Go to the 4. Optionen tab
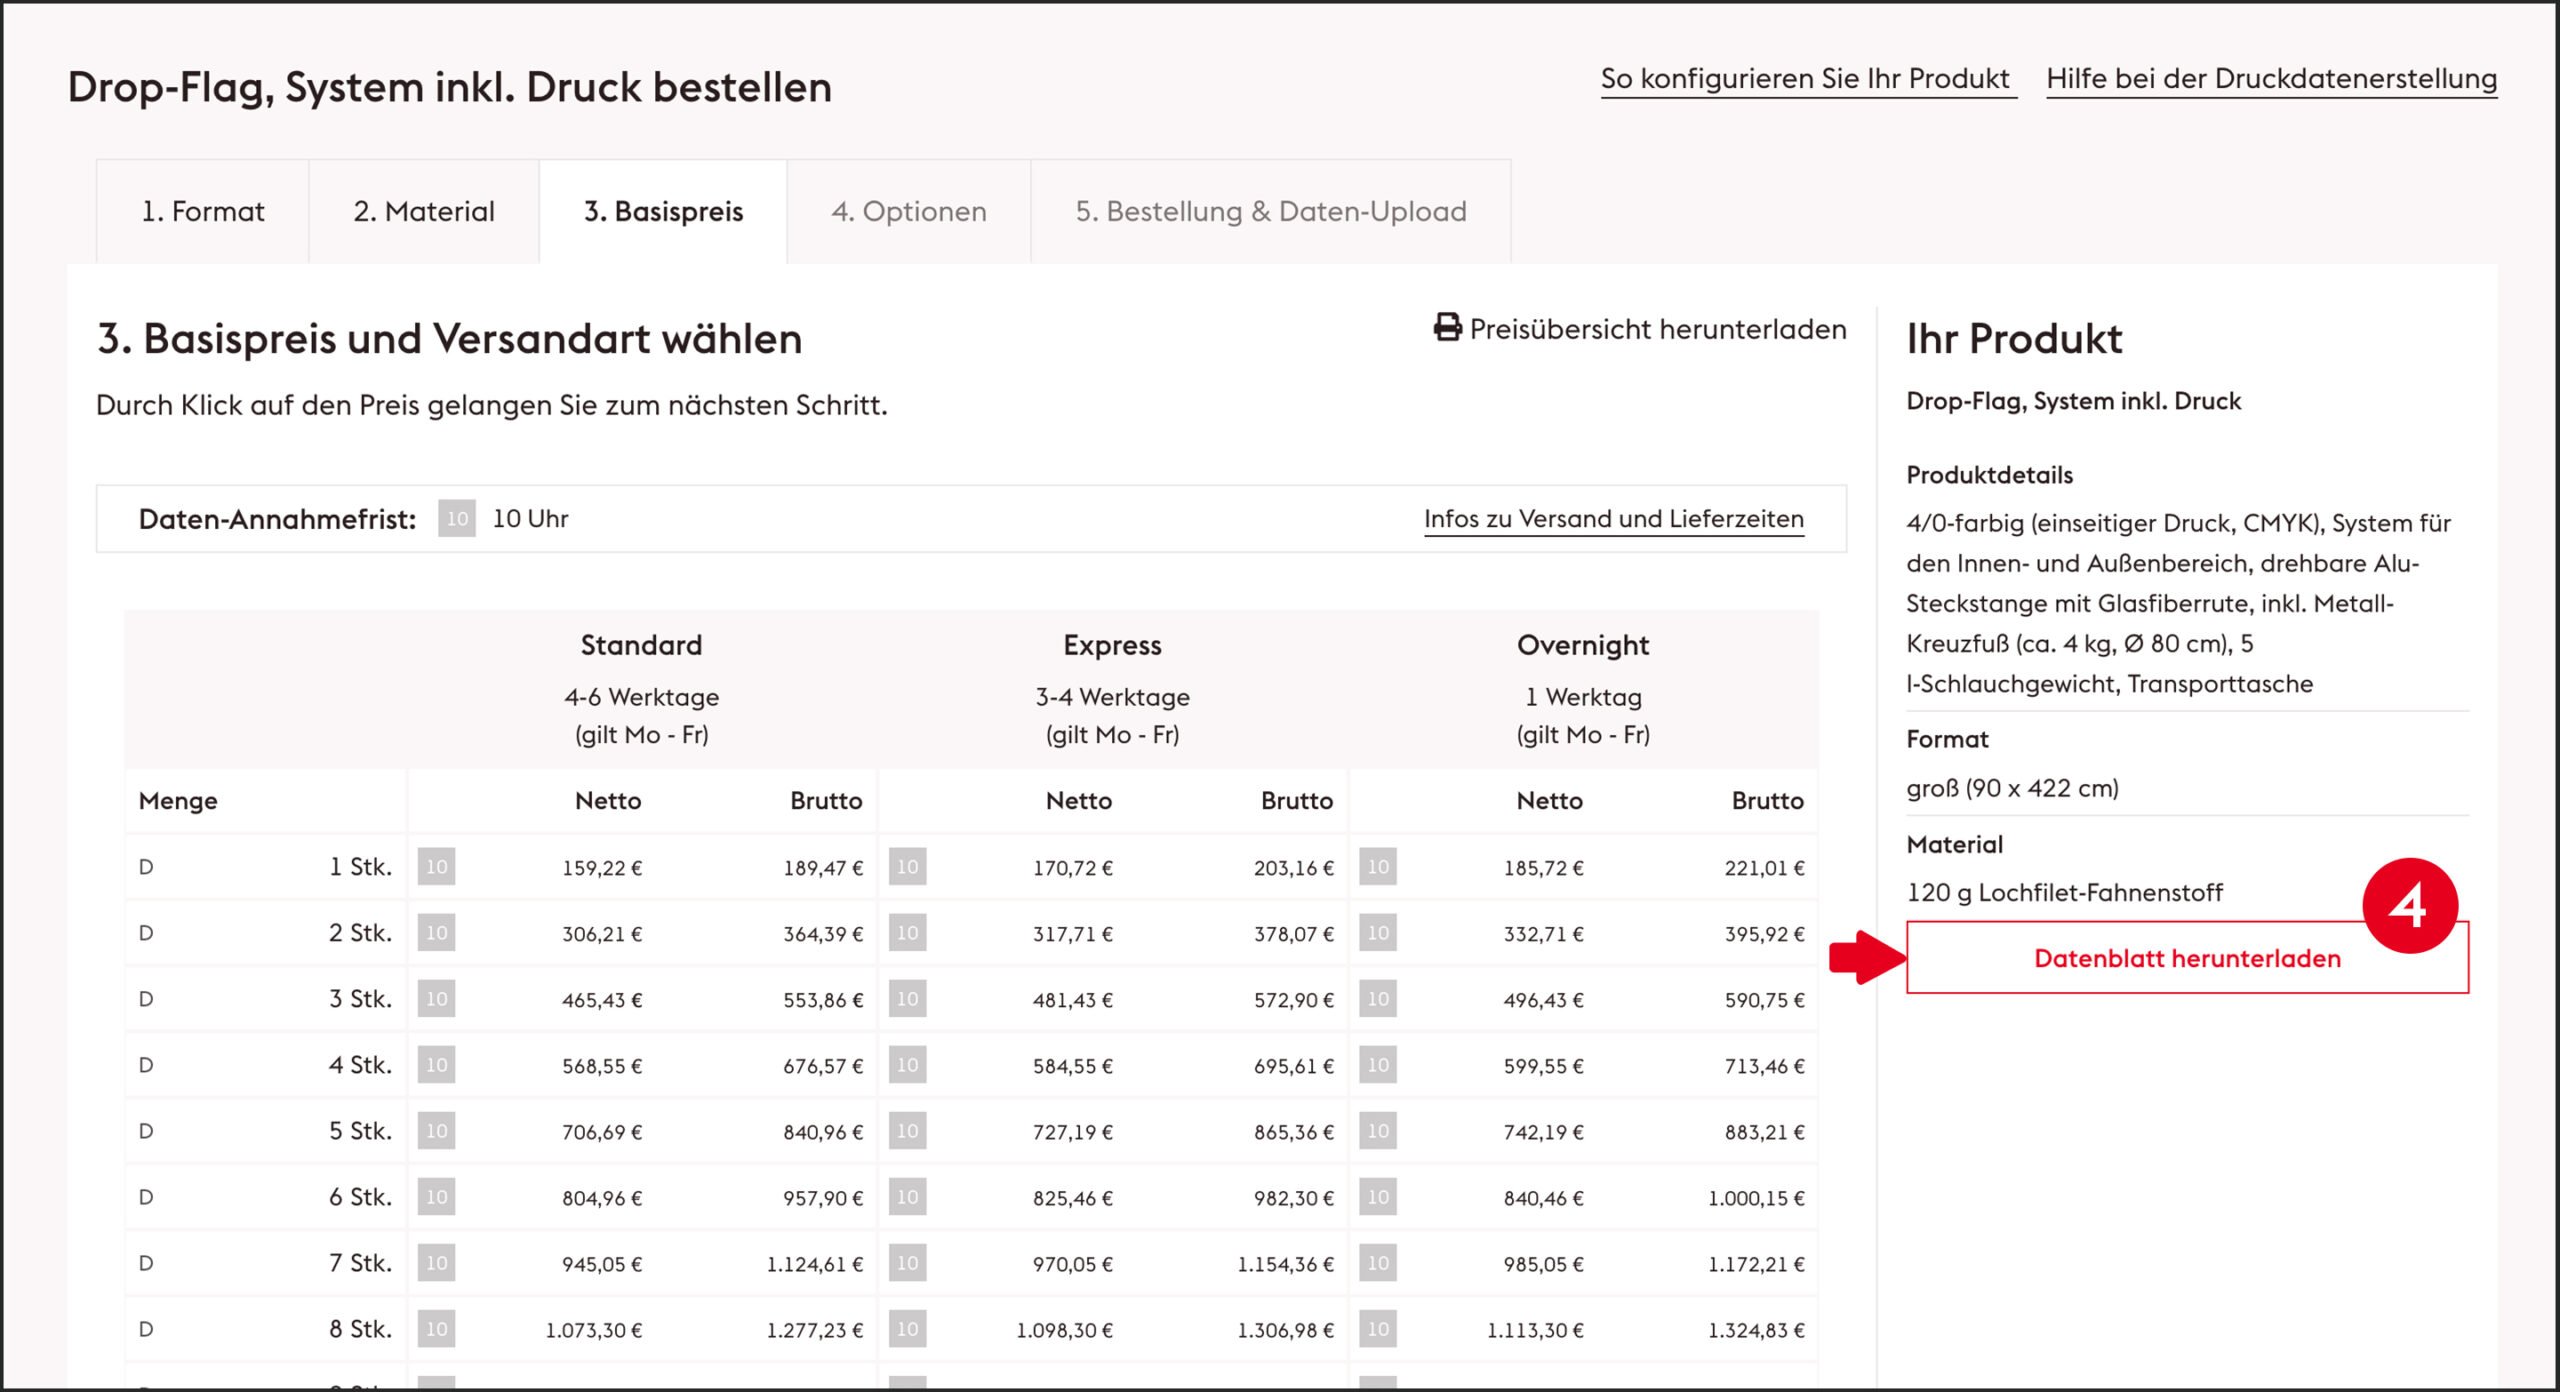 (908, 212)
